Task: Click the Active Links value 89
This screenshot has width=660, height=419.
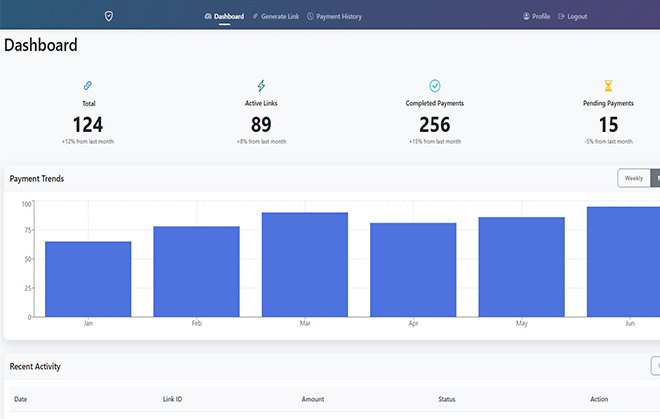Action: pyautogui.click(x=261, y=125)
